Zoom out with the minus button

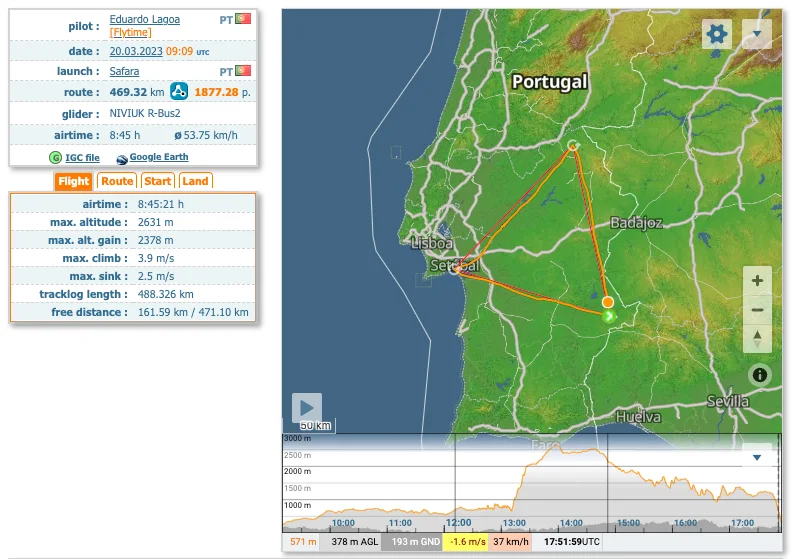coord(757,310)
